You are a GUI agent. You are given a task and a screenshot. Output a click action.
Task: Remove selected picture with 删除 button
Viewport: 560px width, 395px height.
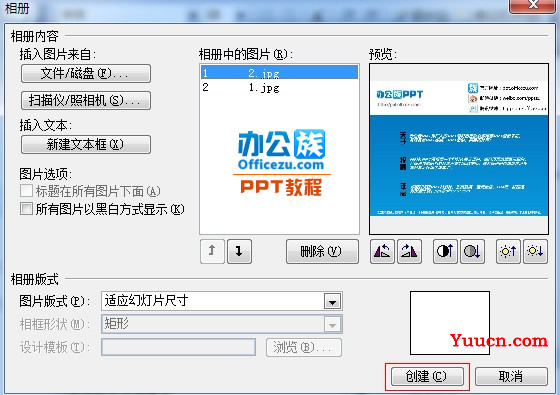[x=322, y=251]
